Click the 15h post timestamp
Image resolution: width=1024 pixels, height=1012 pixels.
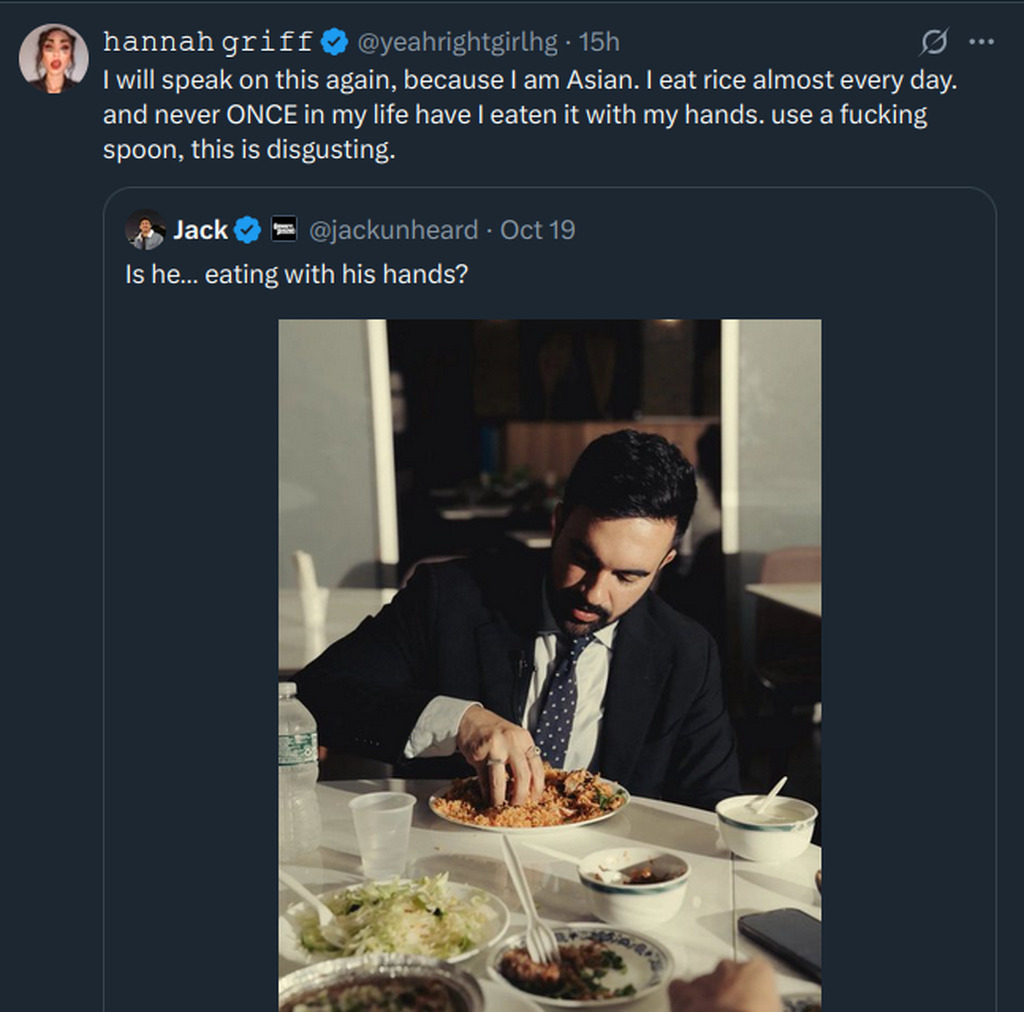pyautogui.click(x=600, y=42)
